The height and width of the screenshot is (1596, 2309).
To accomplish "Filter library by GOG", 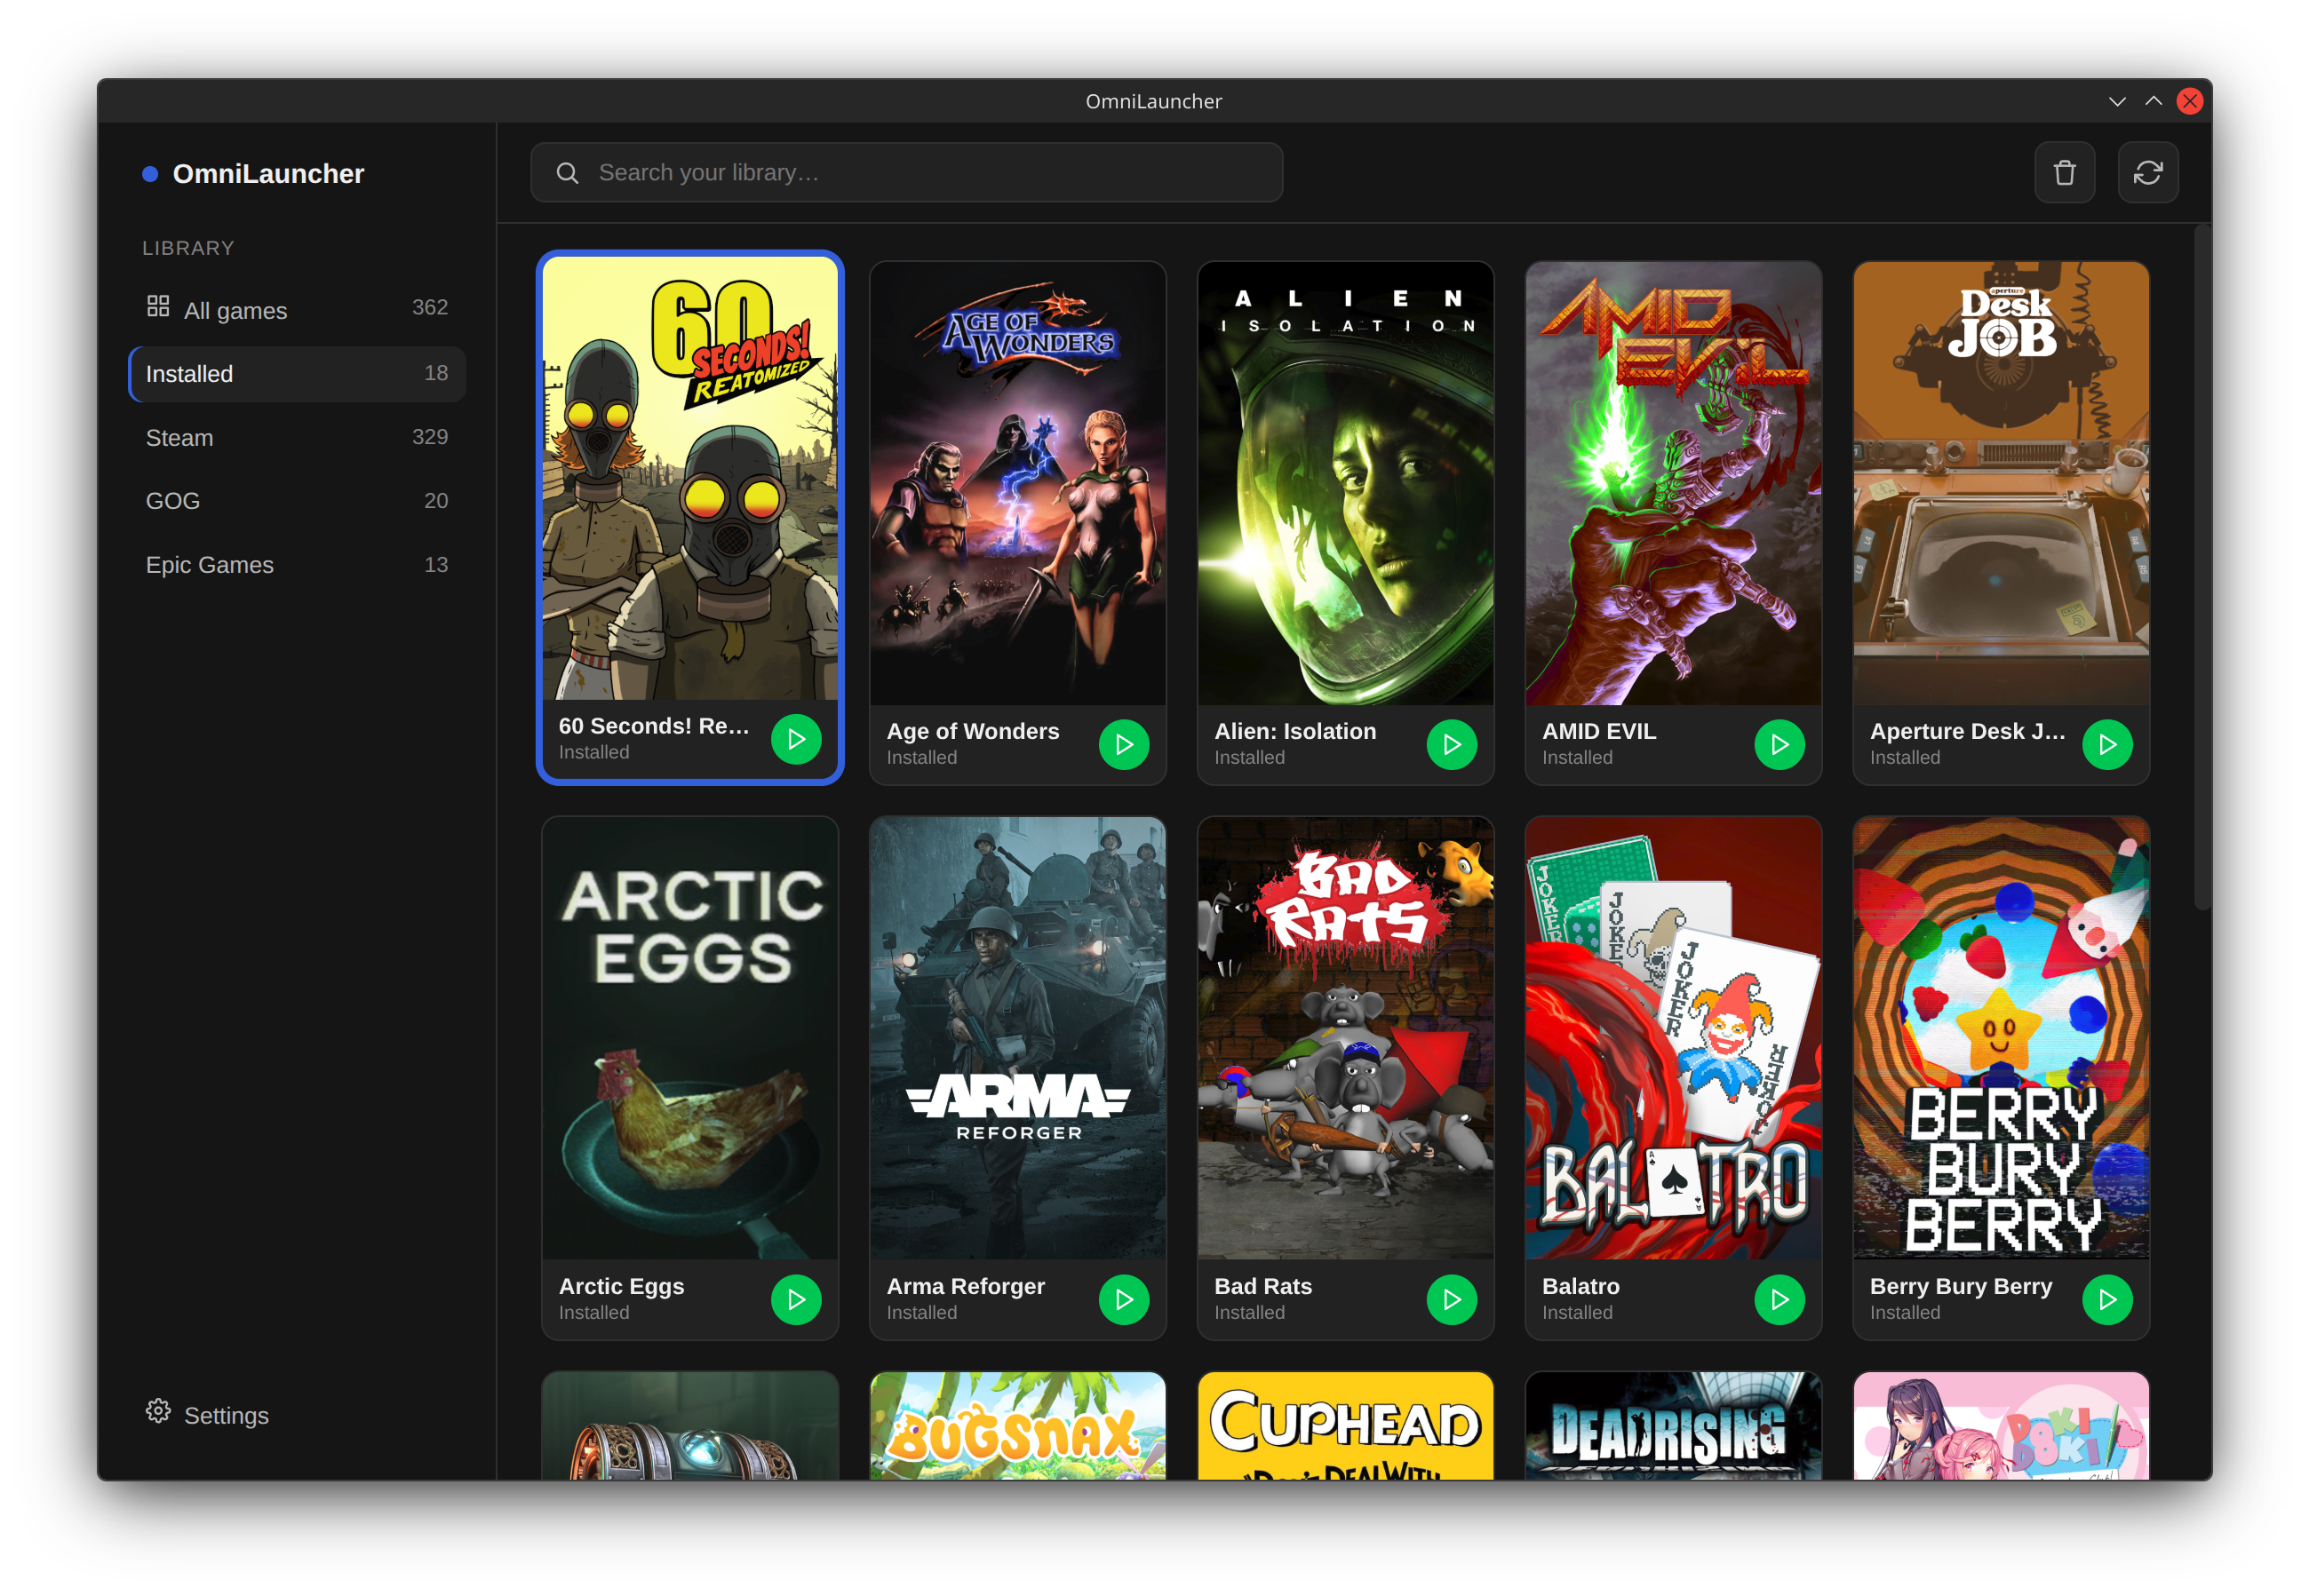I will [297, 501].
